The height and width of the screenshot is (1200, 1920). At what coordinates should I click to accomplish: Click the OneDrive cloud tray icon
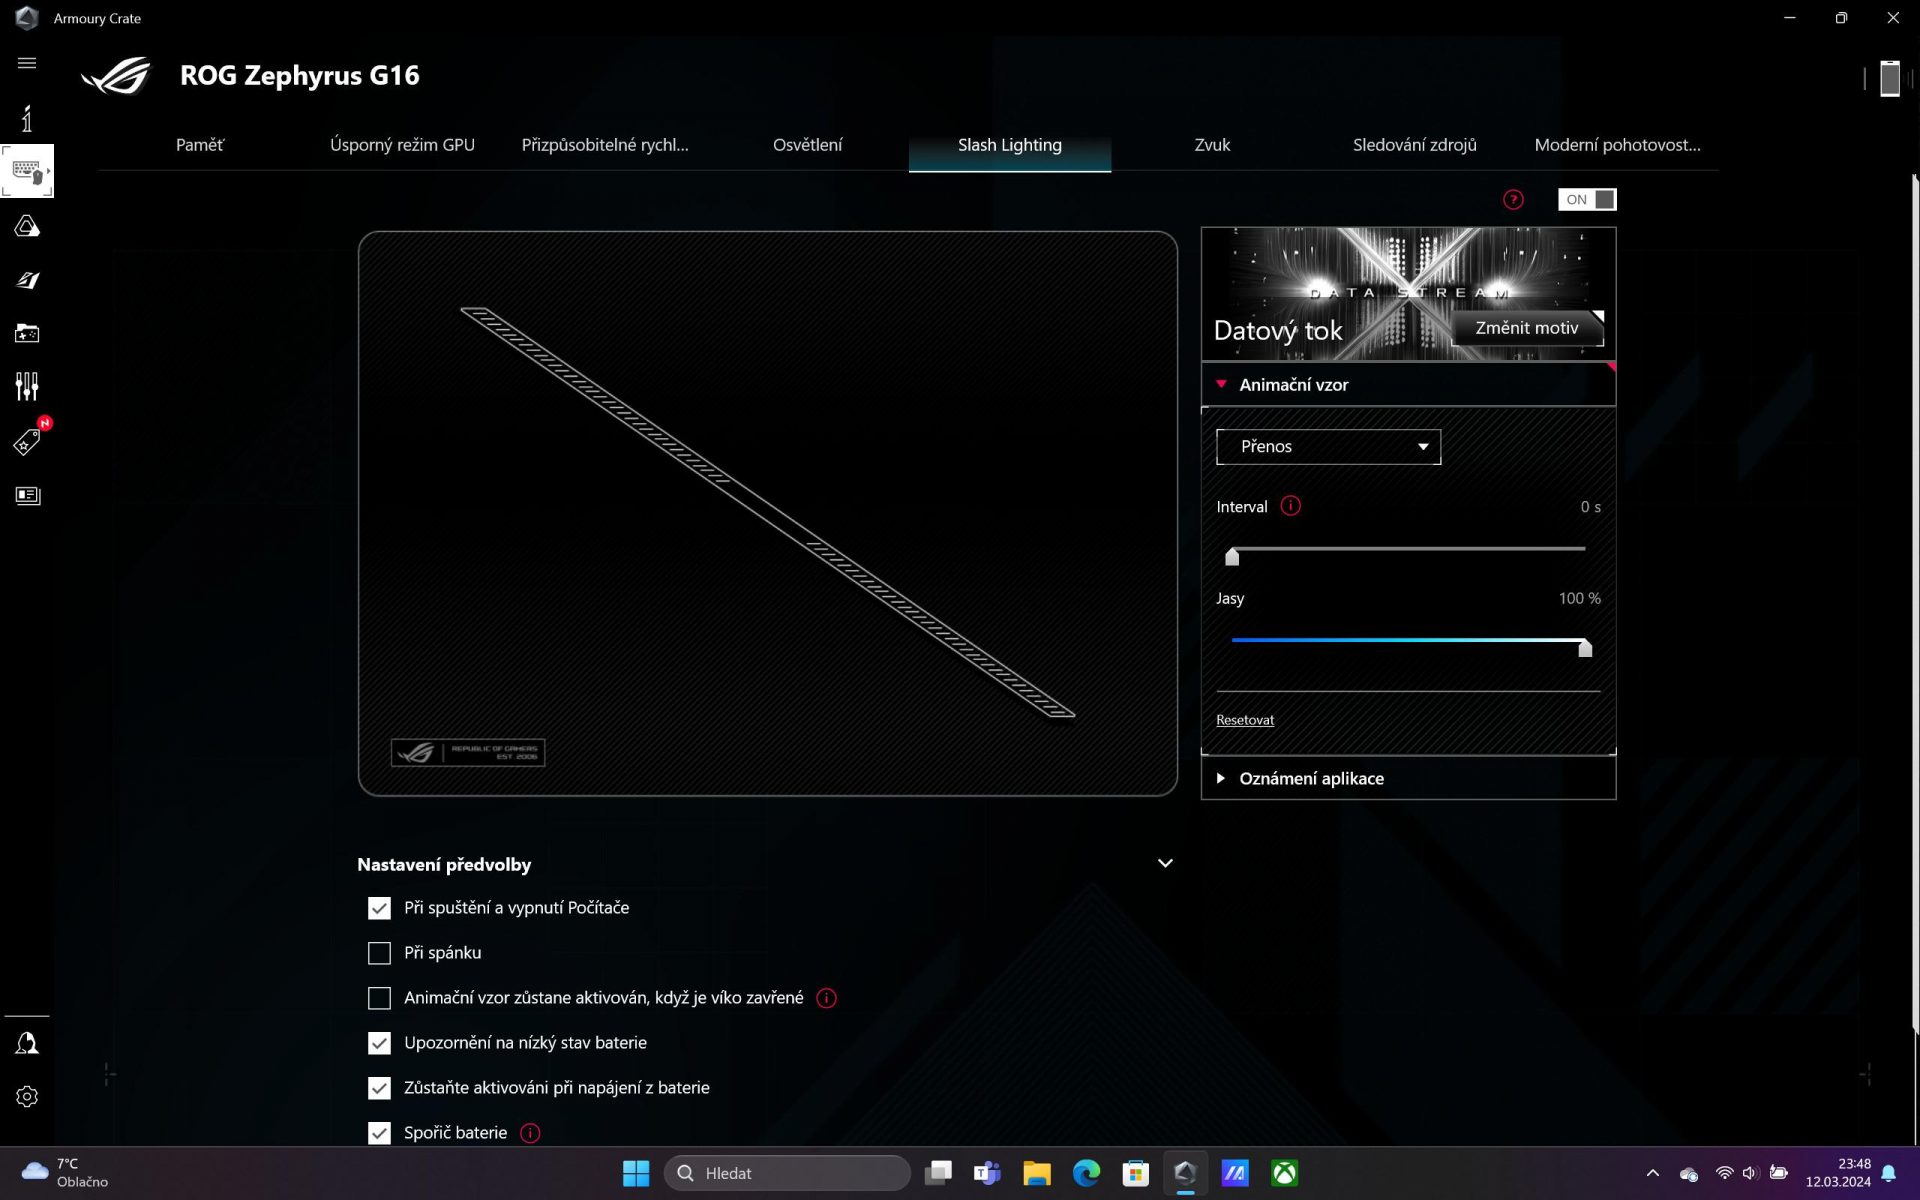click(1689, 1173)
